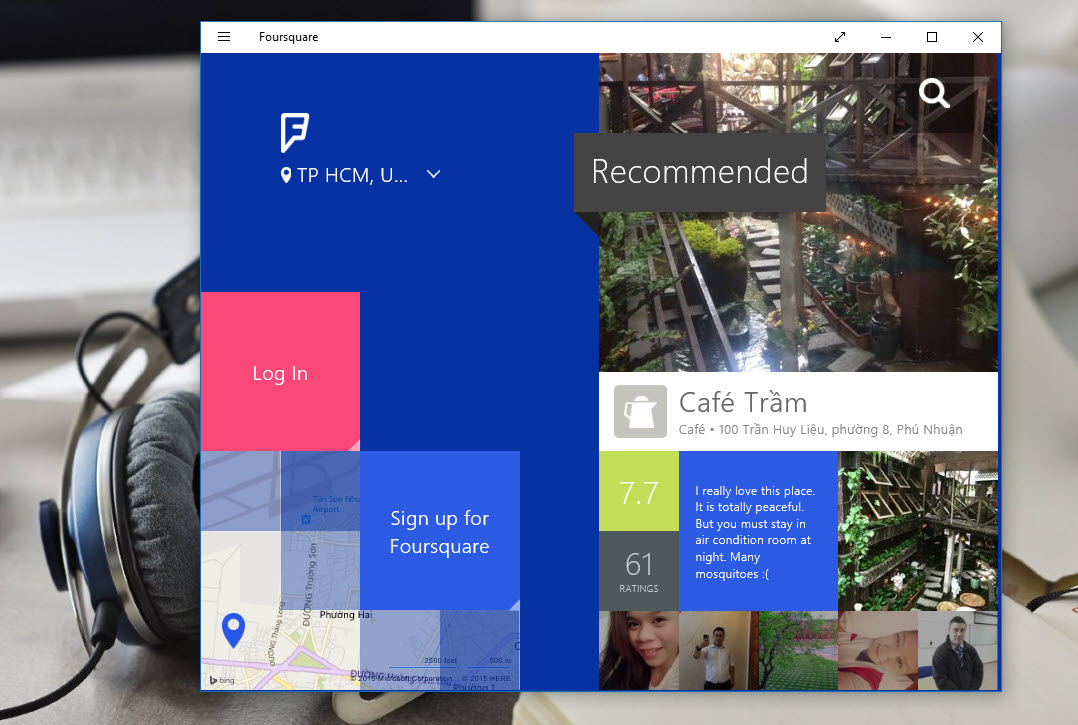Open search with the magnifying glass icon
This screenshot has width=1078, height=725.
[x=934, y=93]
